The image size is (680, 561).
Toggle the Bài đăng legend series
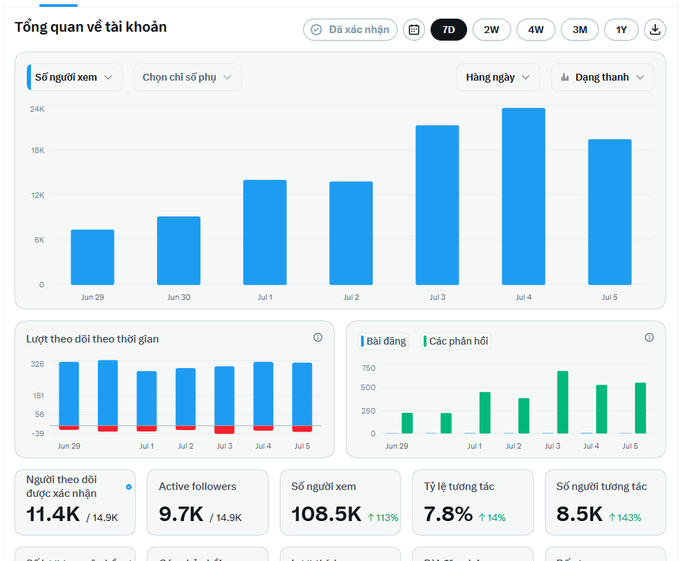(383, 341)
